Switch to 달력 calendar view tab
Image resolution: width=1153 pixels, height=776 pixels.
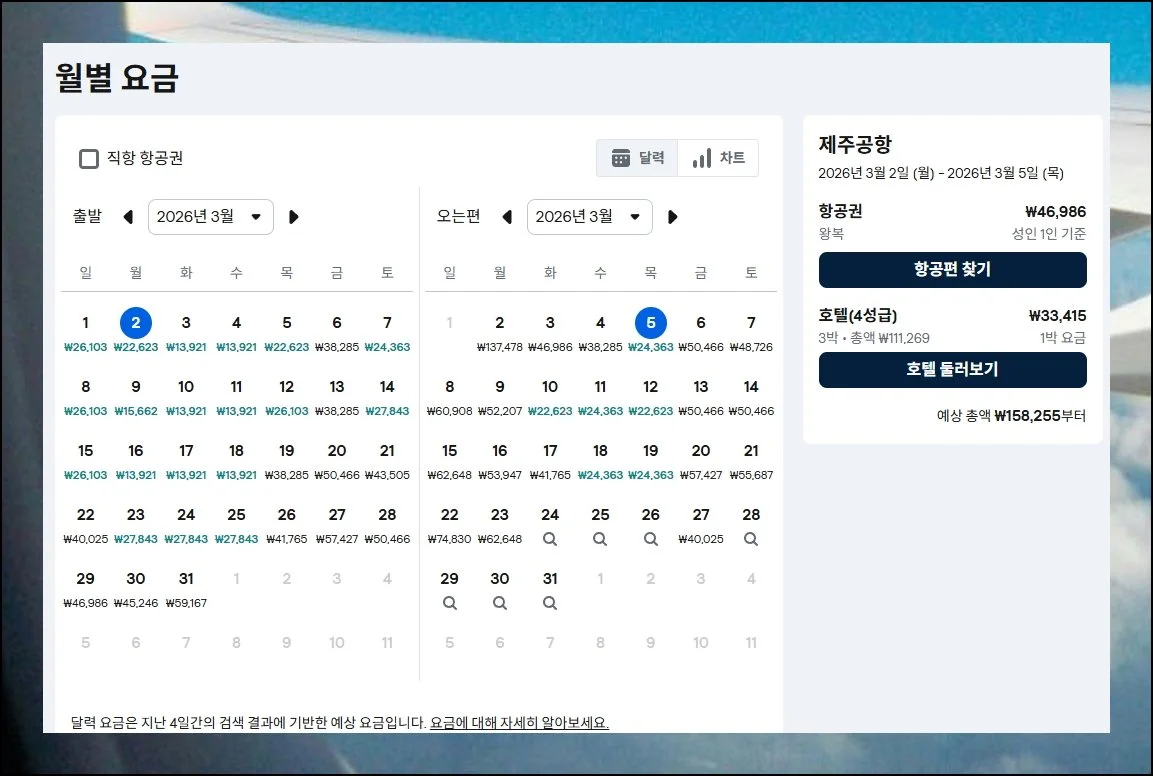[x=637, y=158]
